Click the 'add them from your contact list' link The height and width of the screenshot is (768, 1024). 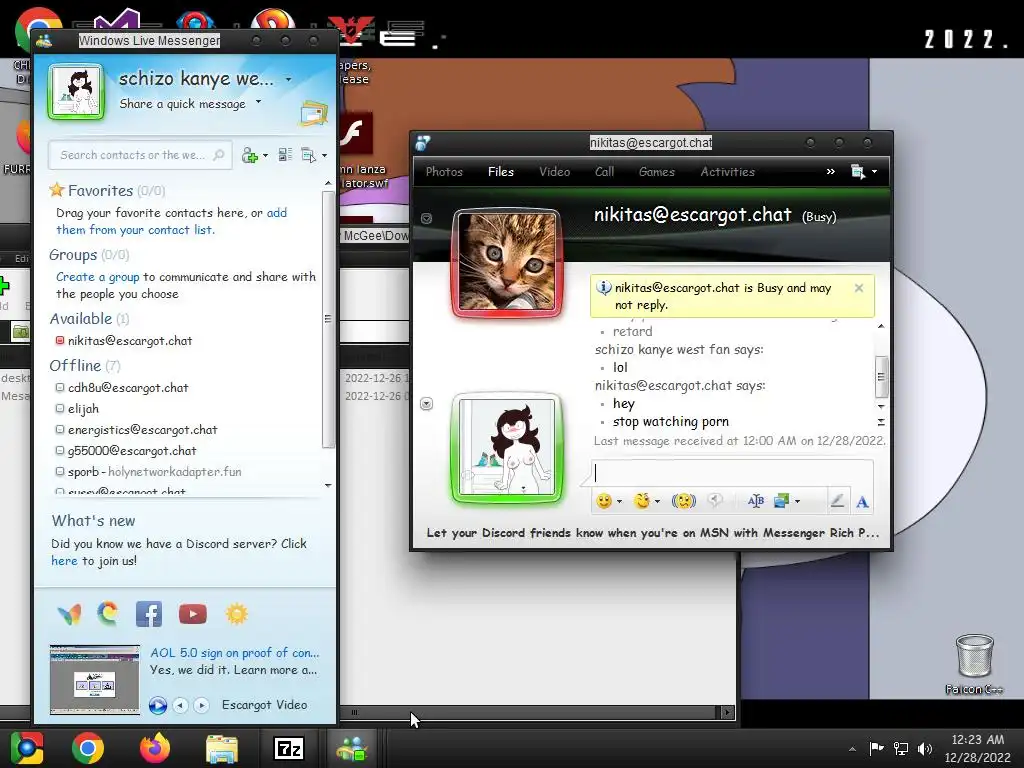click(x=171, y=221)
